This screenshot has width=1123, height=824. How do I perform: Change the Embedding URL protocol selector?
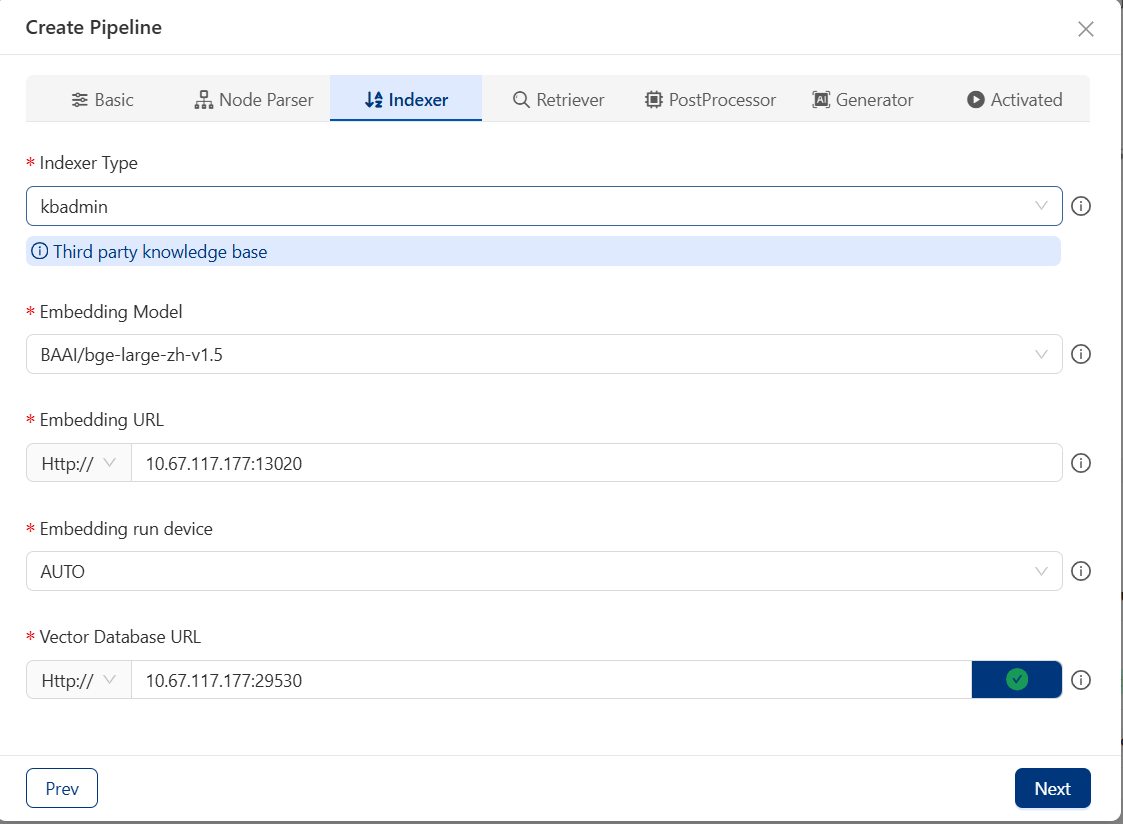pos(79,463)
